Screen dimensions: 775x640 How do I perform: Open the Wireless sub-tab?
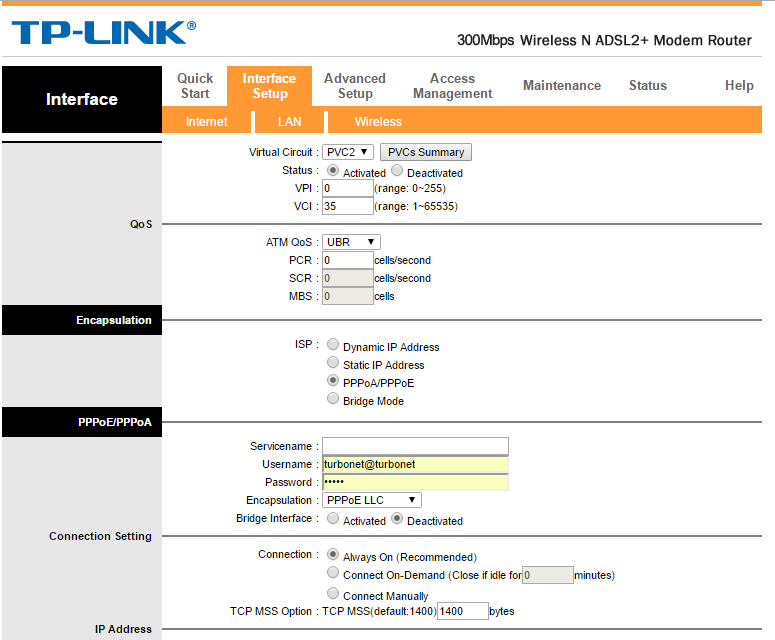[x=378, y=122]
